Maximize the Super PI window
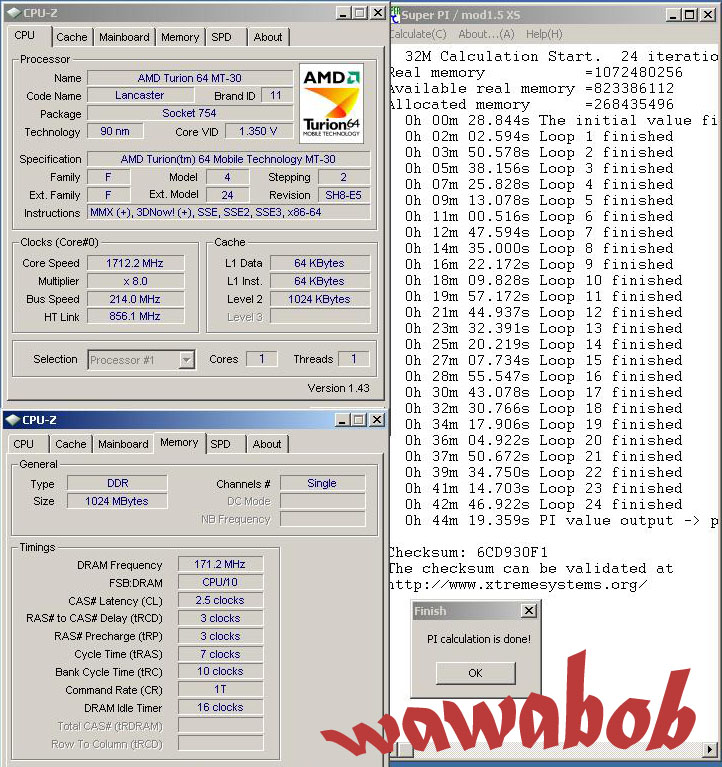 (x=690, y=15)
